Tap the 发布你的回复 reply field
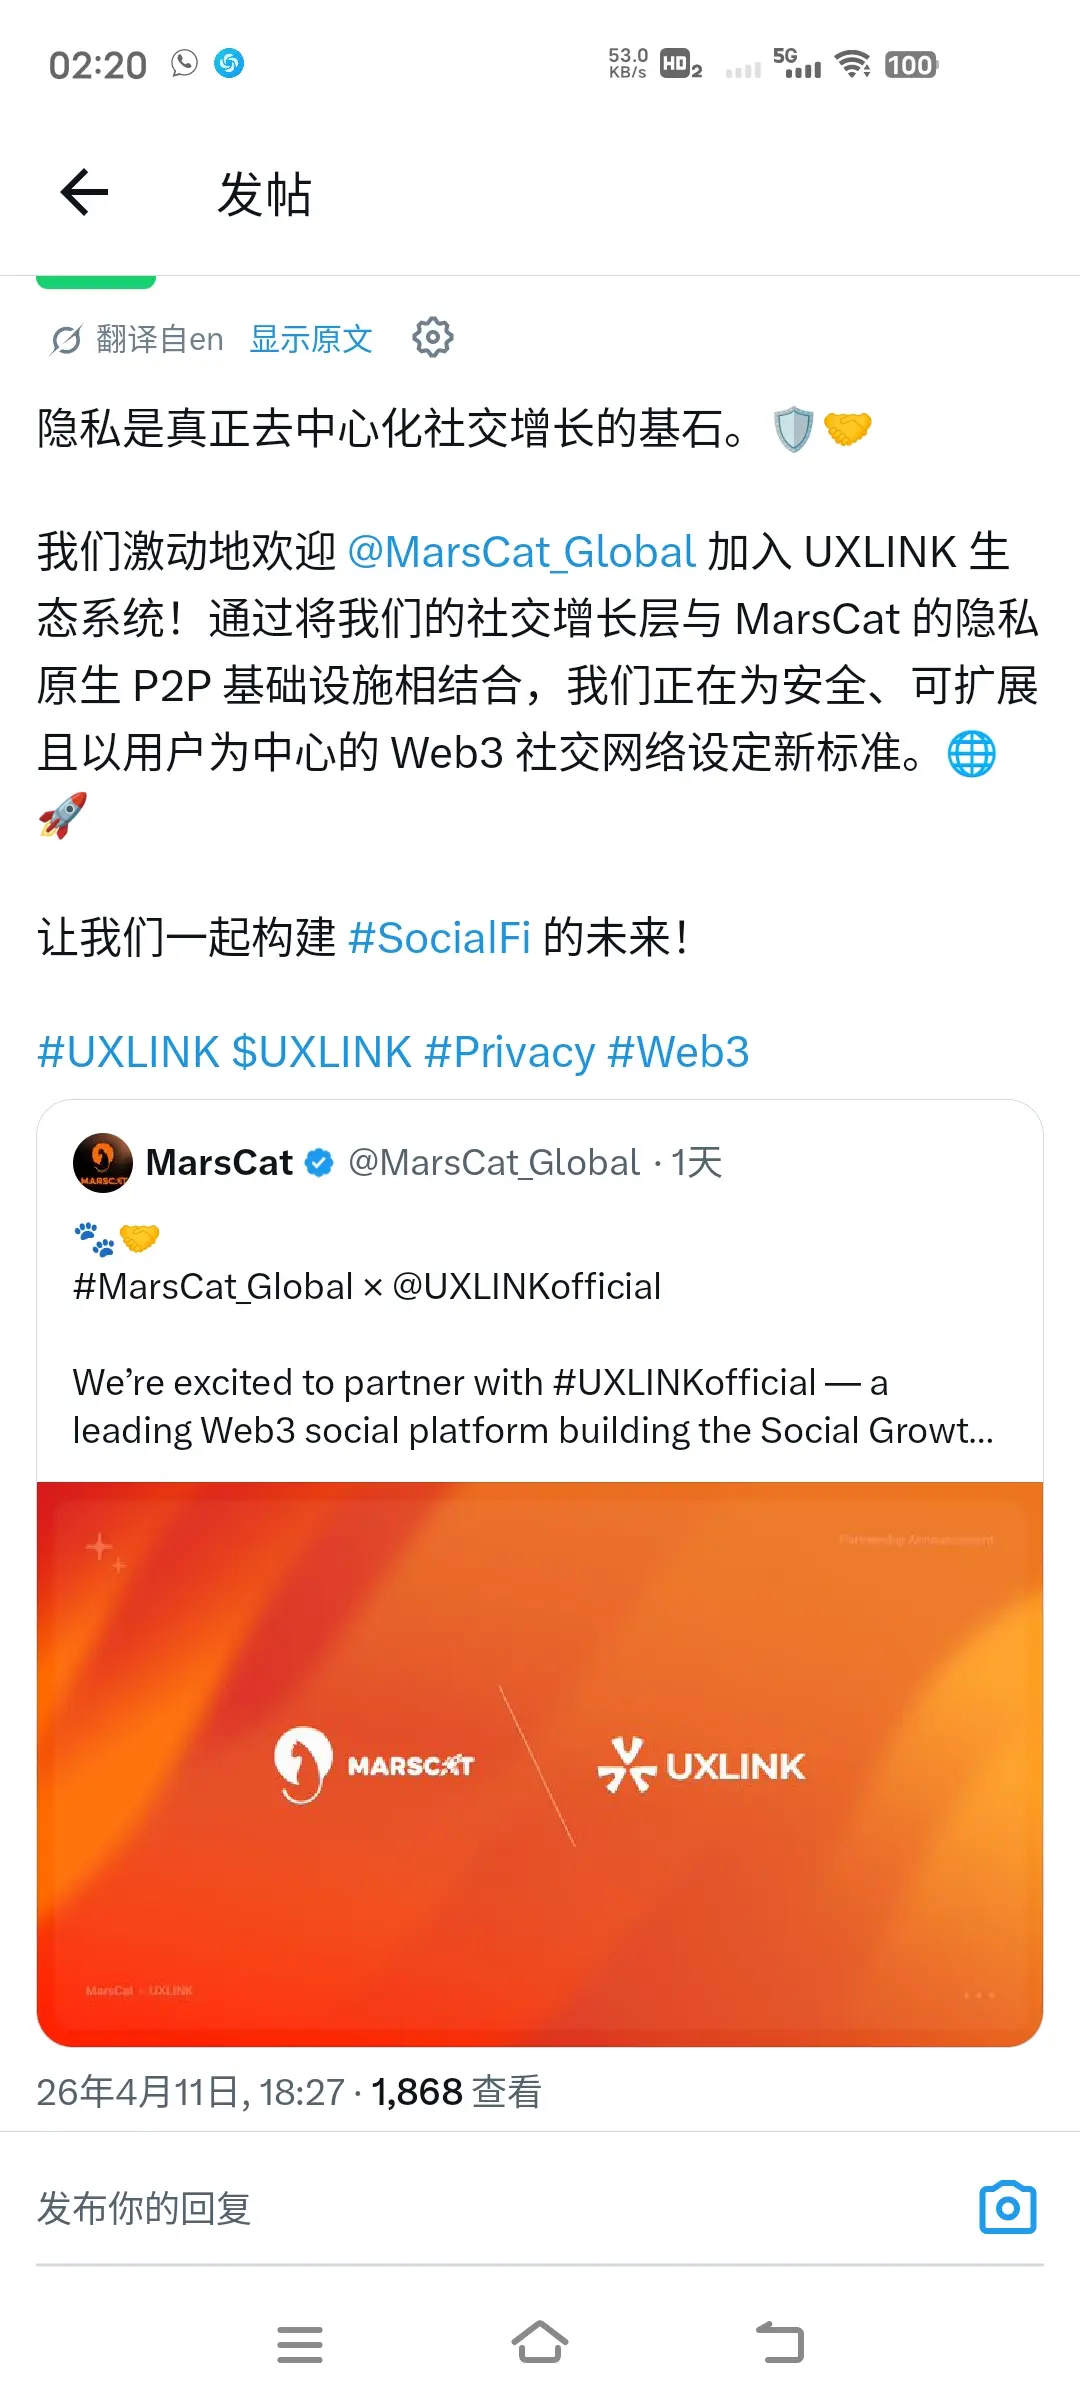The image size is (1080, 2408). coord(490,2208)
